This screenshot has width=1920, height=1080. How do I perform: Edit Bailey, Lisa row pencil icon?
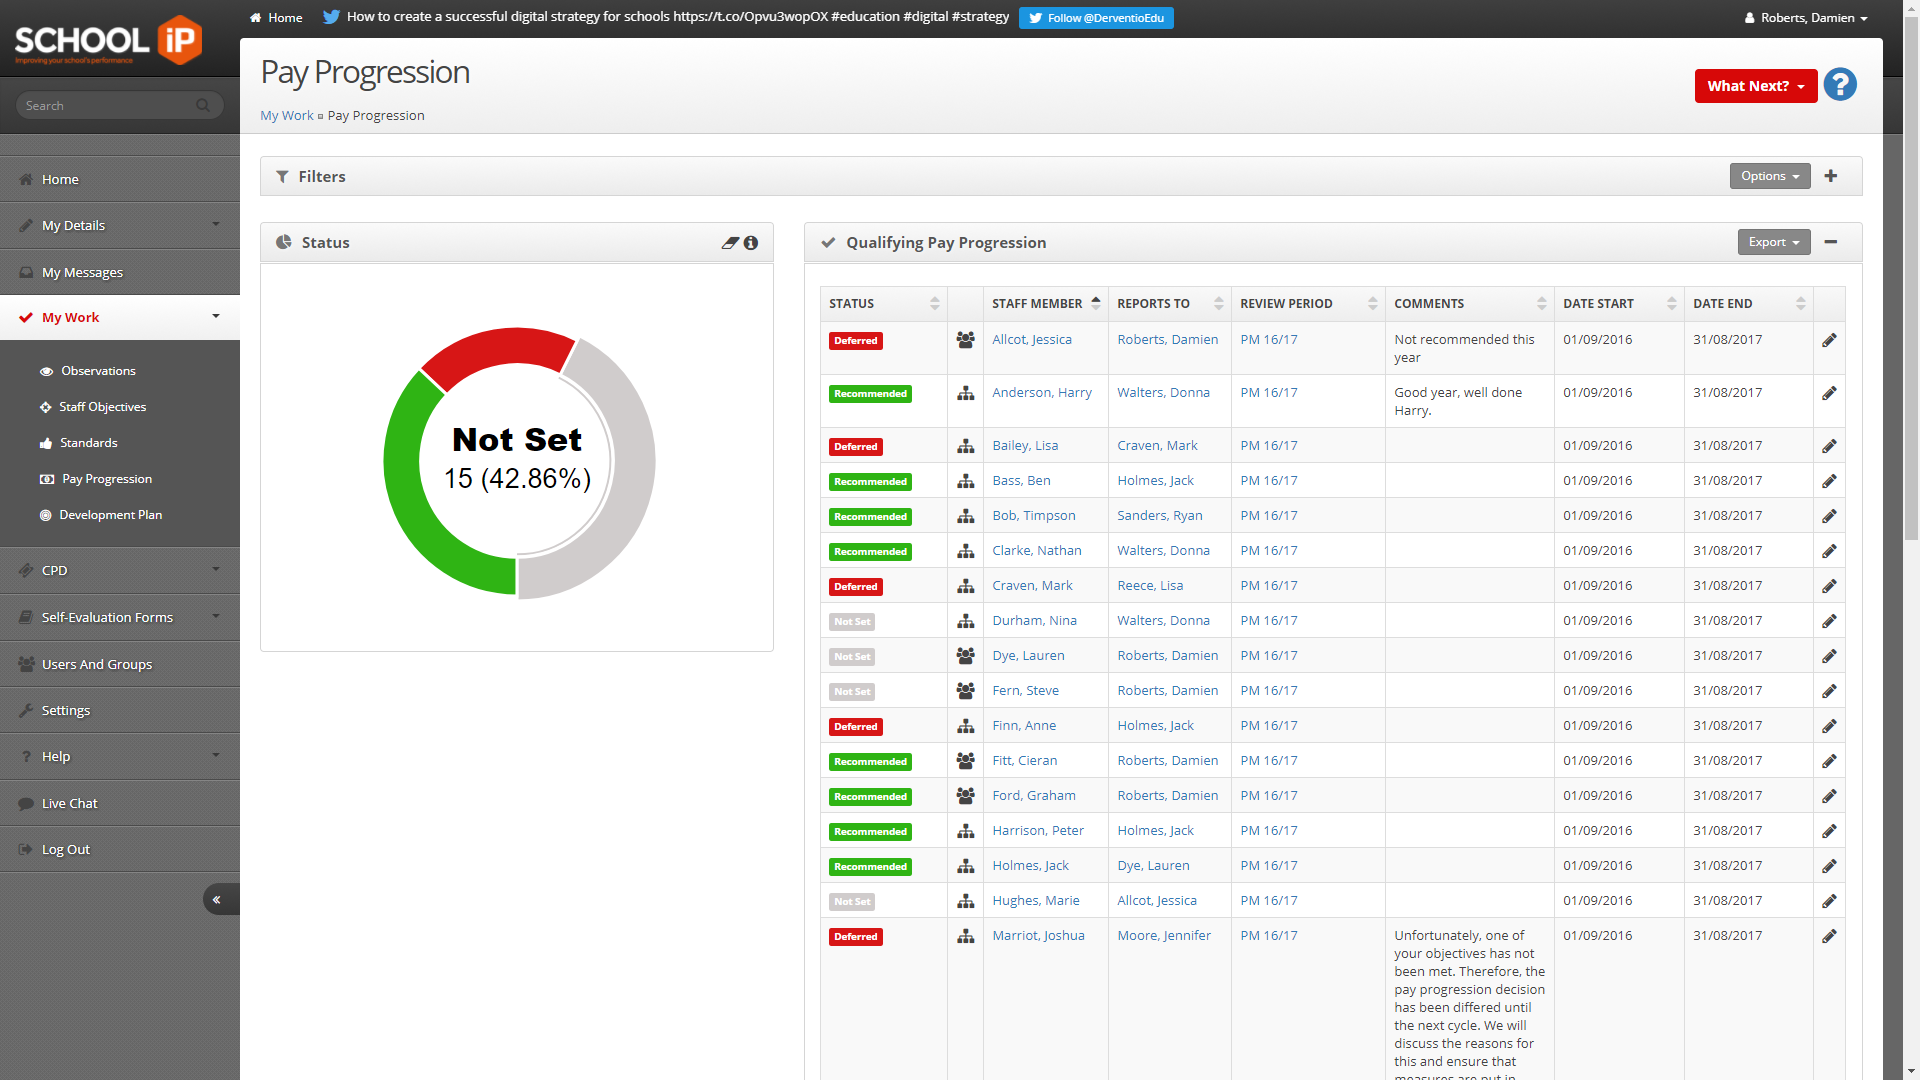tap(1829, 446)
